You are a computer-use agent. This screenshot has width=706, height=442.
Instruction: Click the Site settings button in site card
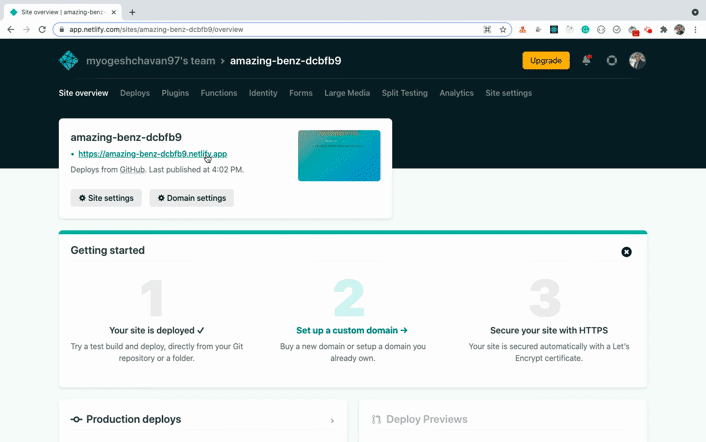point(106,198)
